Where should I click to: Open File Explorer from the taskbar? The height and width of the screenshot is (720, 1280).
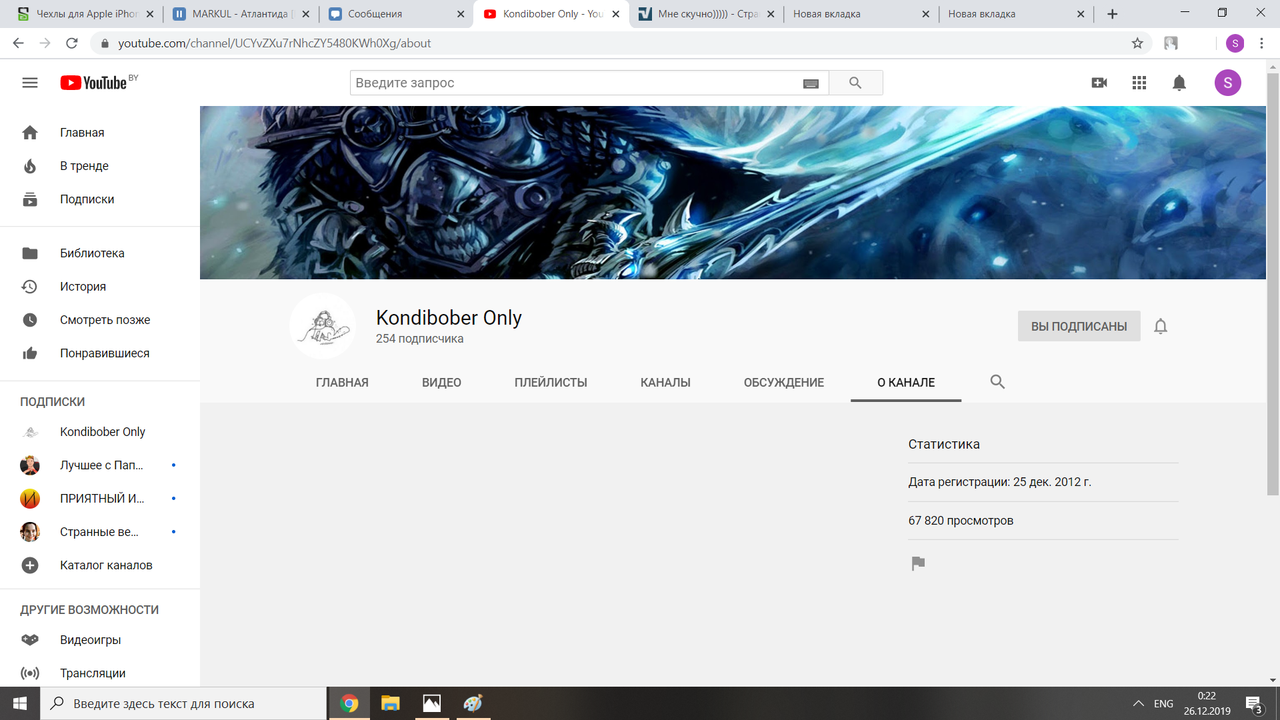390,703
